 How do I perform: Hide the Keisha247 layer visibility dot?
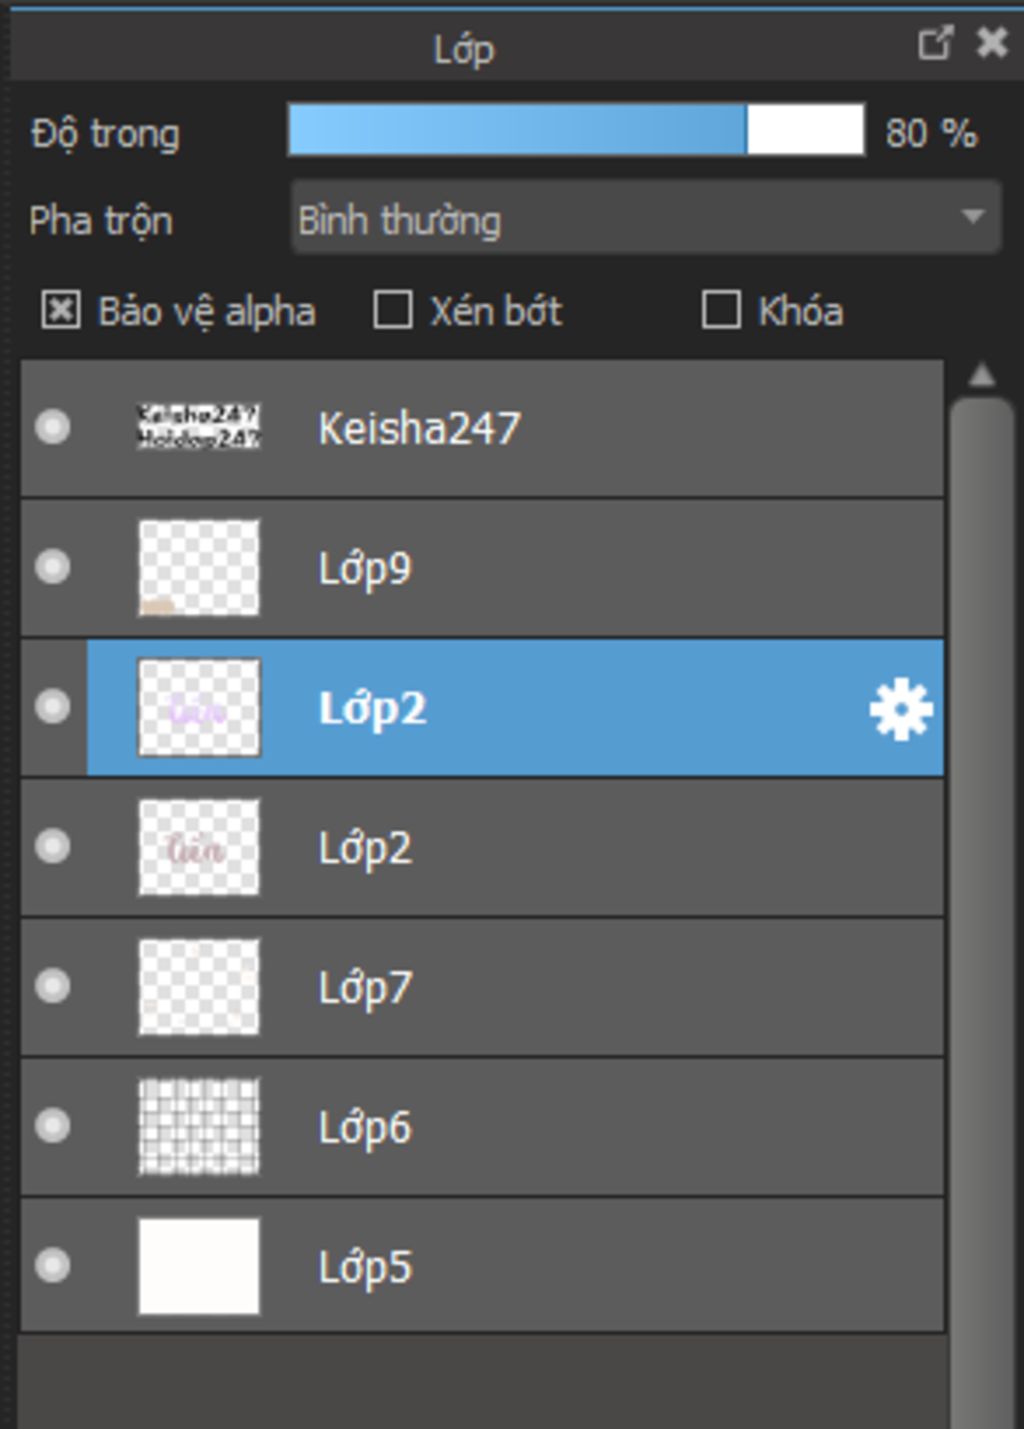tap(52, 427)
